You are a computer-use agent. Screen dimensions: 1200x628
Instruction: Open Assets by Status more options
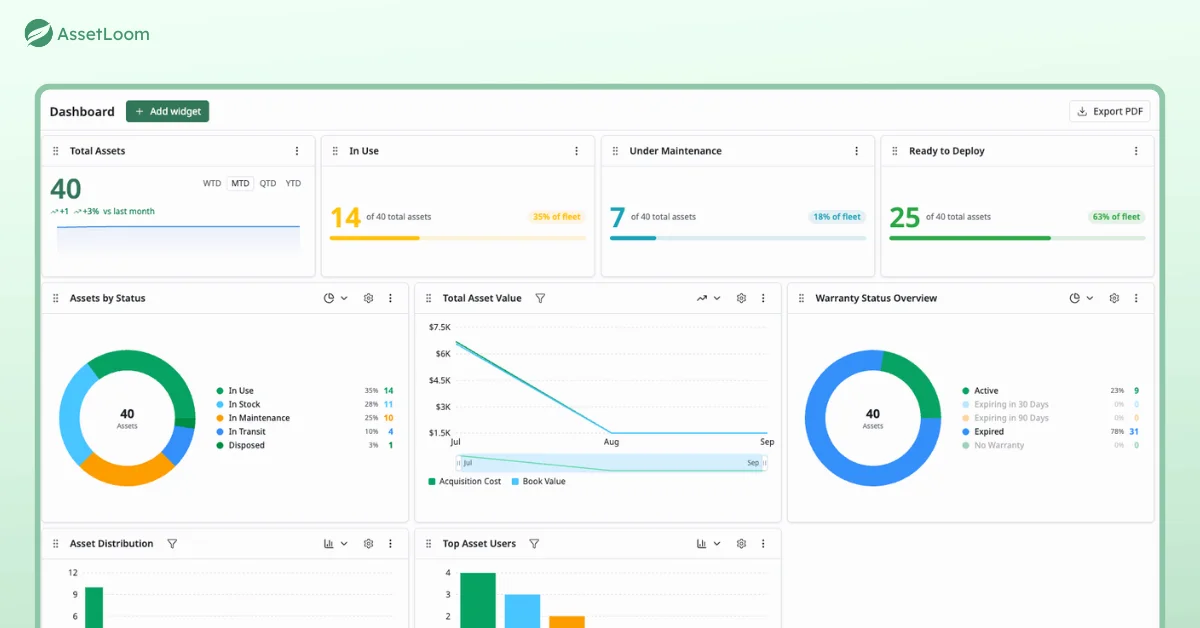tap(390, 298)
